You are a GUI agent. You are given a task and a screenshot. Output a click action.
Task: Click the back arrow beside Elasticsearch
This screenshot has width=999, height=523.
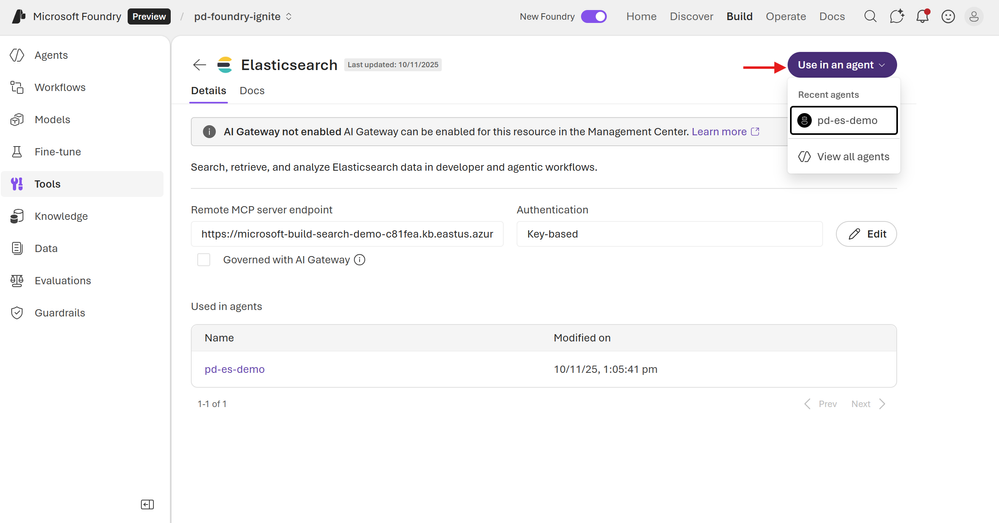click(199, 65)
